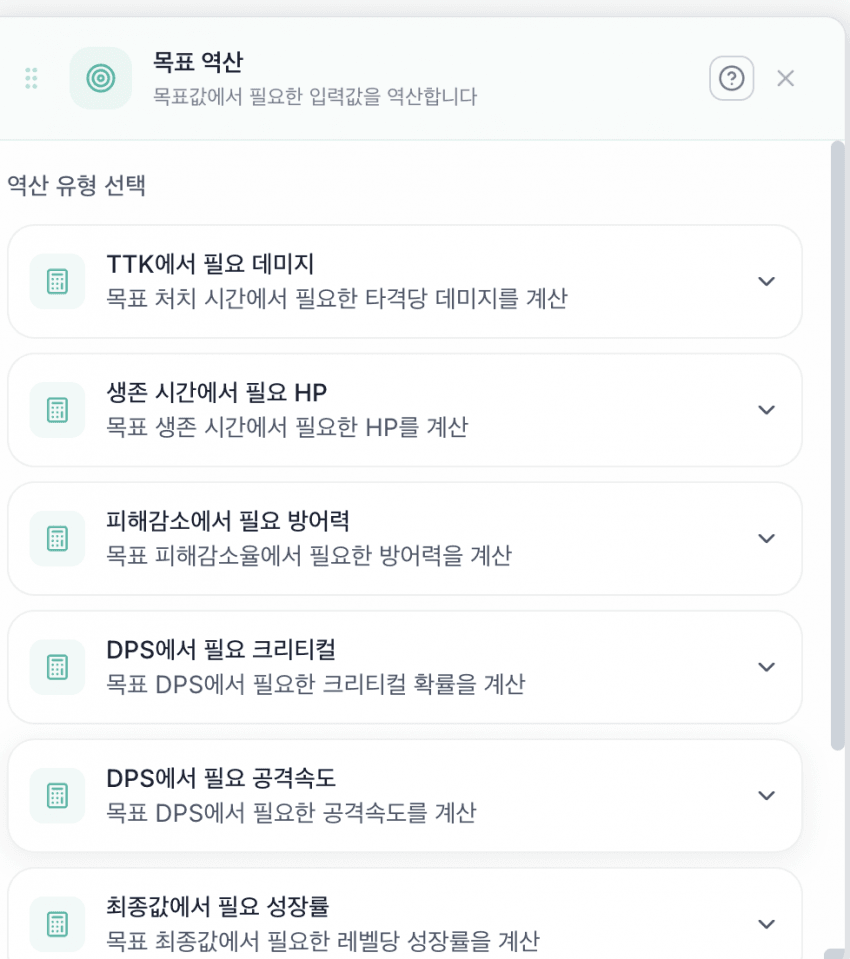Select the 피해감소에서 필요 방어력 title
Viewport: 850px width, 959px height.
coord(227,520)
